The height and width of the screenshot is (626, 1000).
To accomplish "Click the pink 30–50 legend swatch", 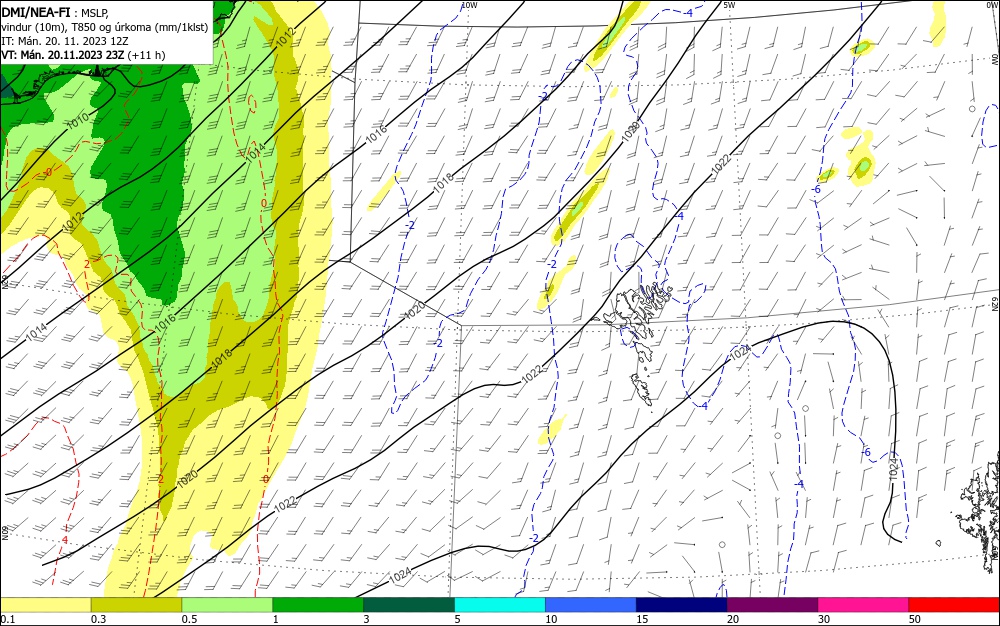I will pyautogui.click(x=864, y=605).
